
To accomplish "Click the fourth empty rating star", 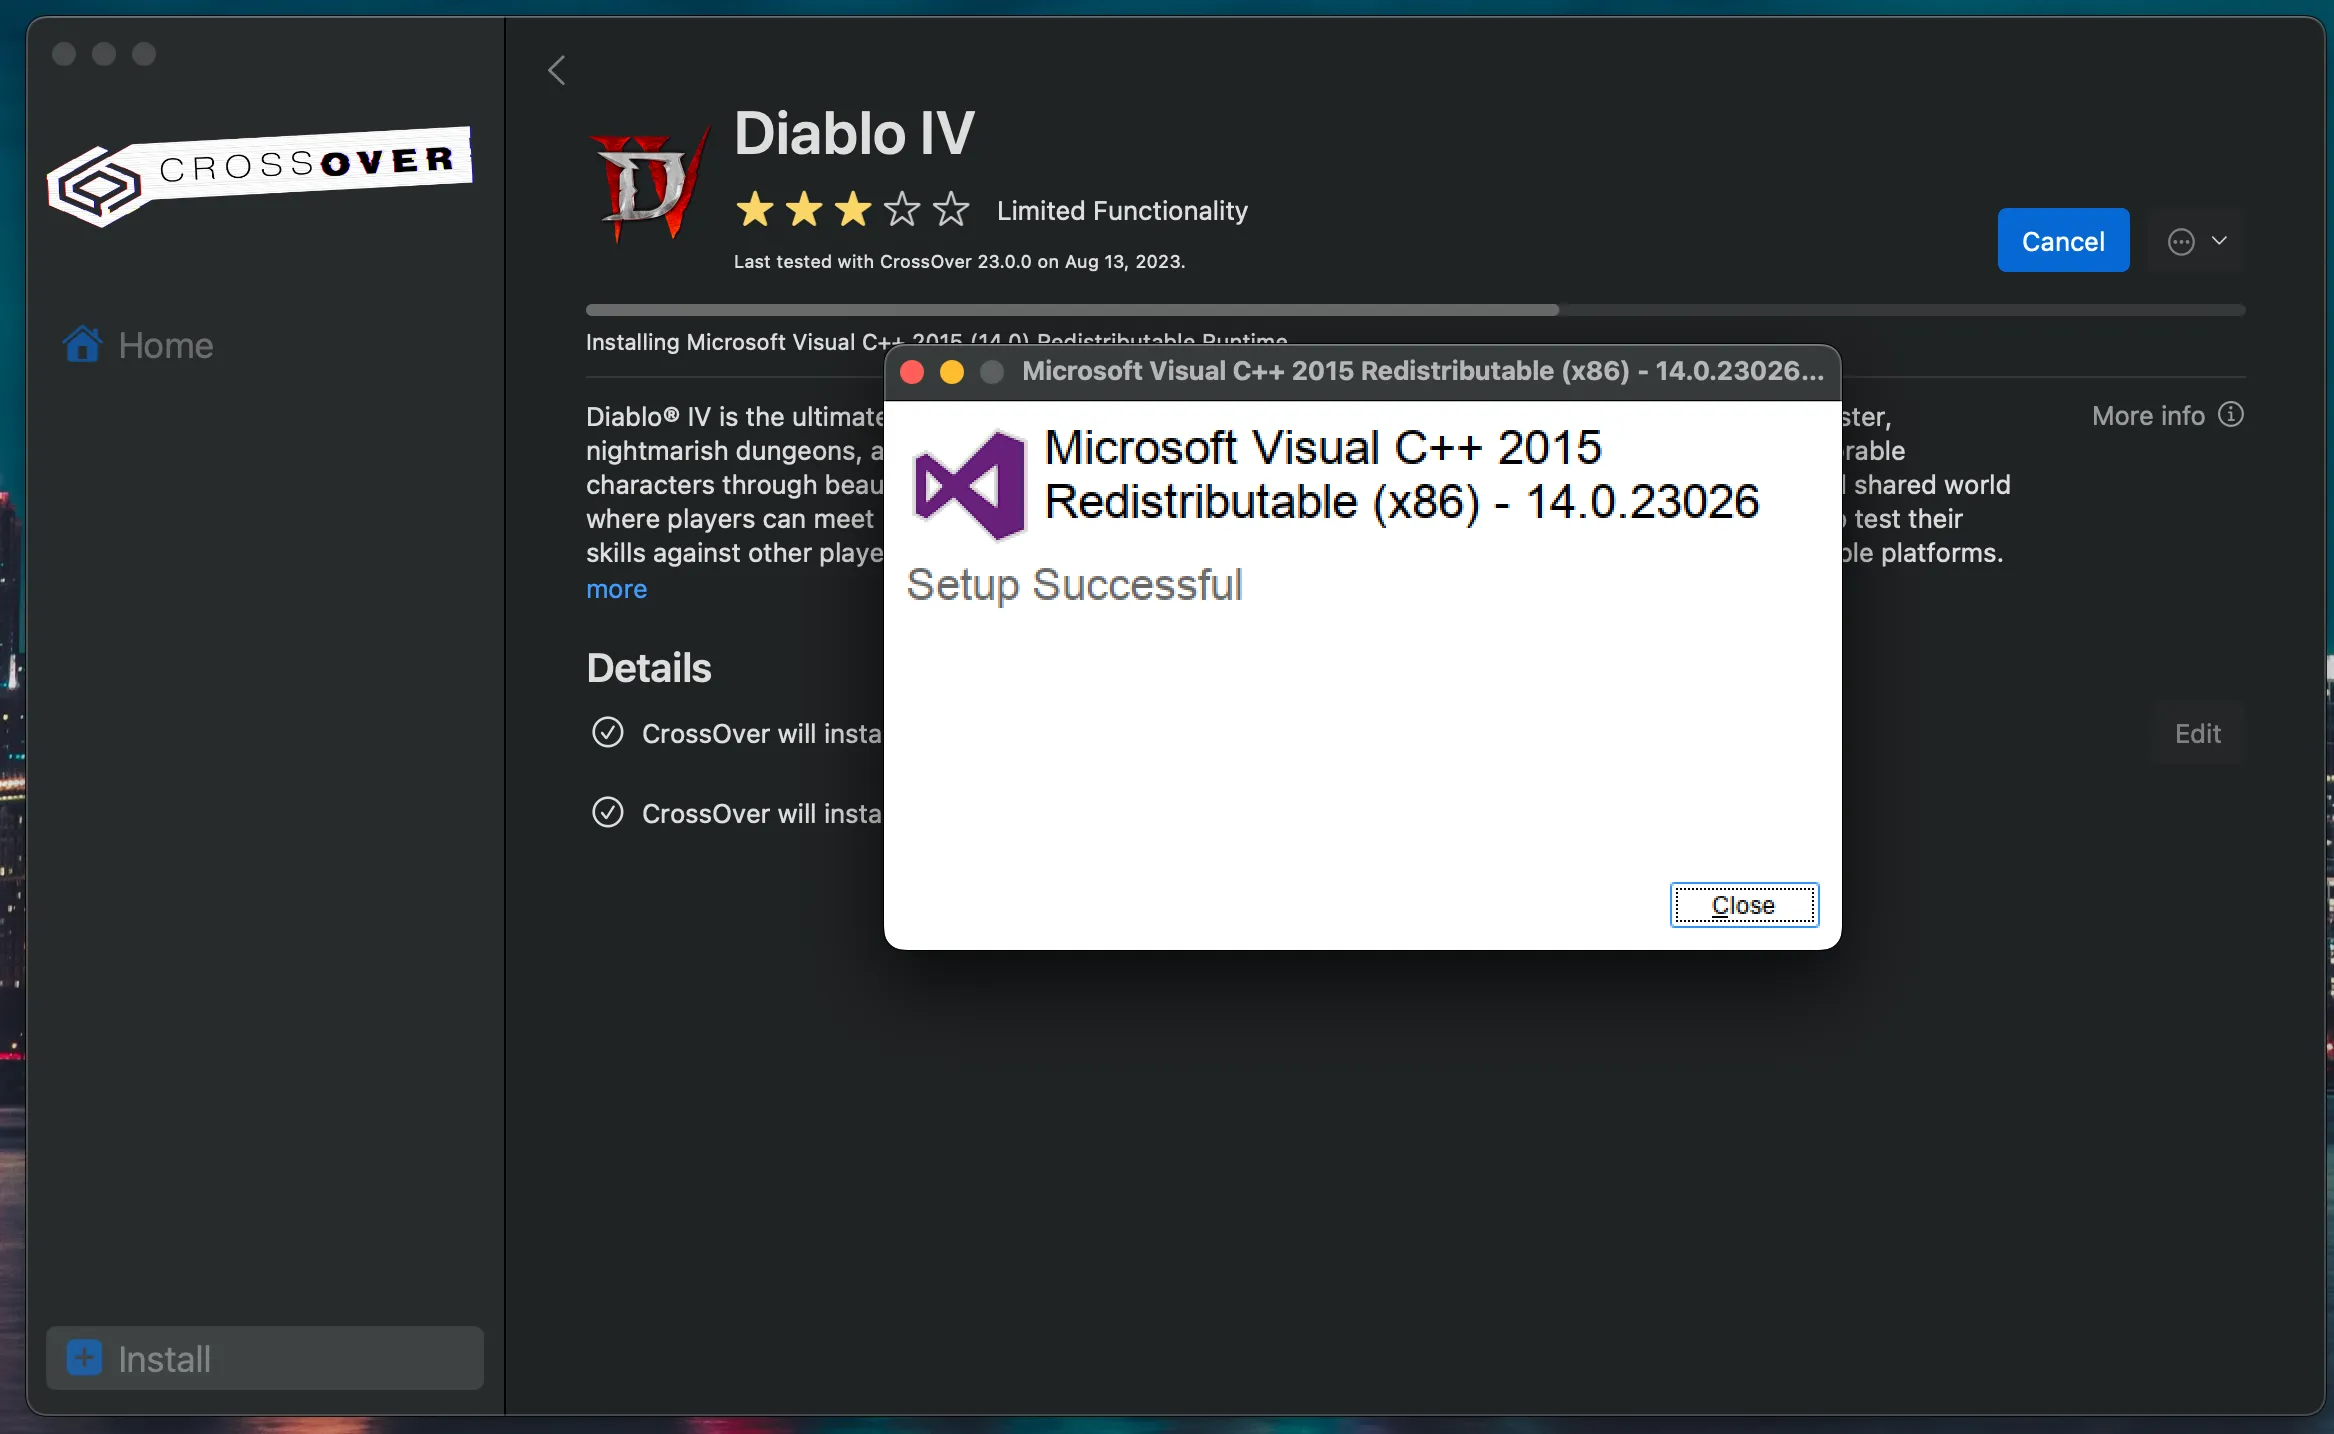I will (x=902, y=210).
